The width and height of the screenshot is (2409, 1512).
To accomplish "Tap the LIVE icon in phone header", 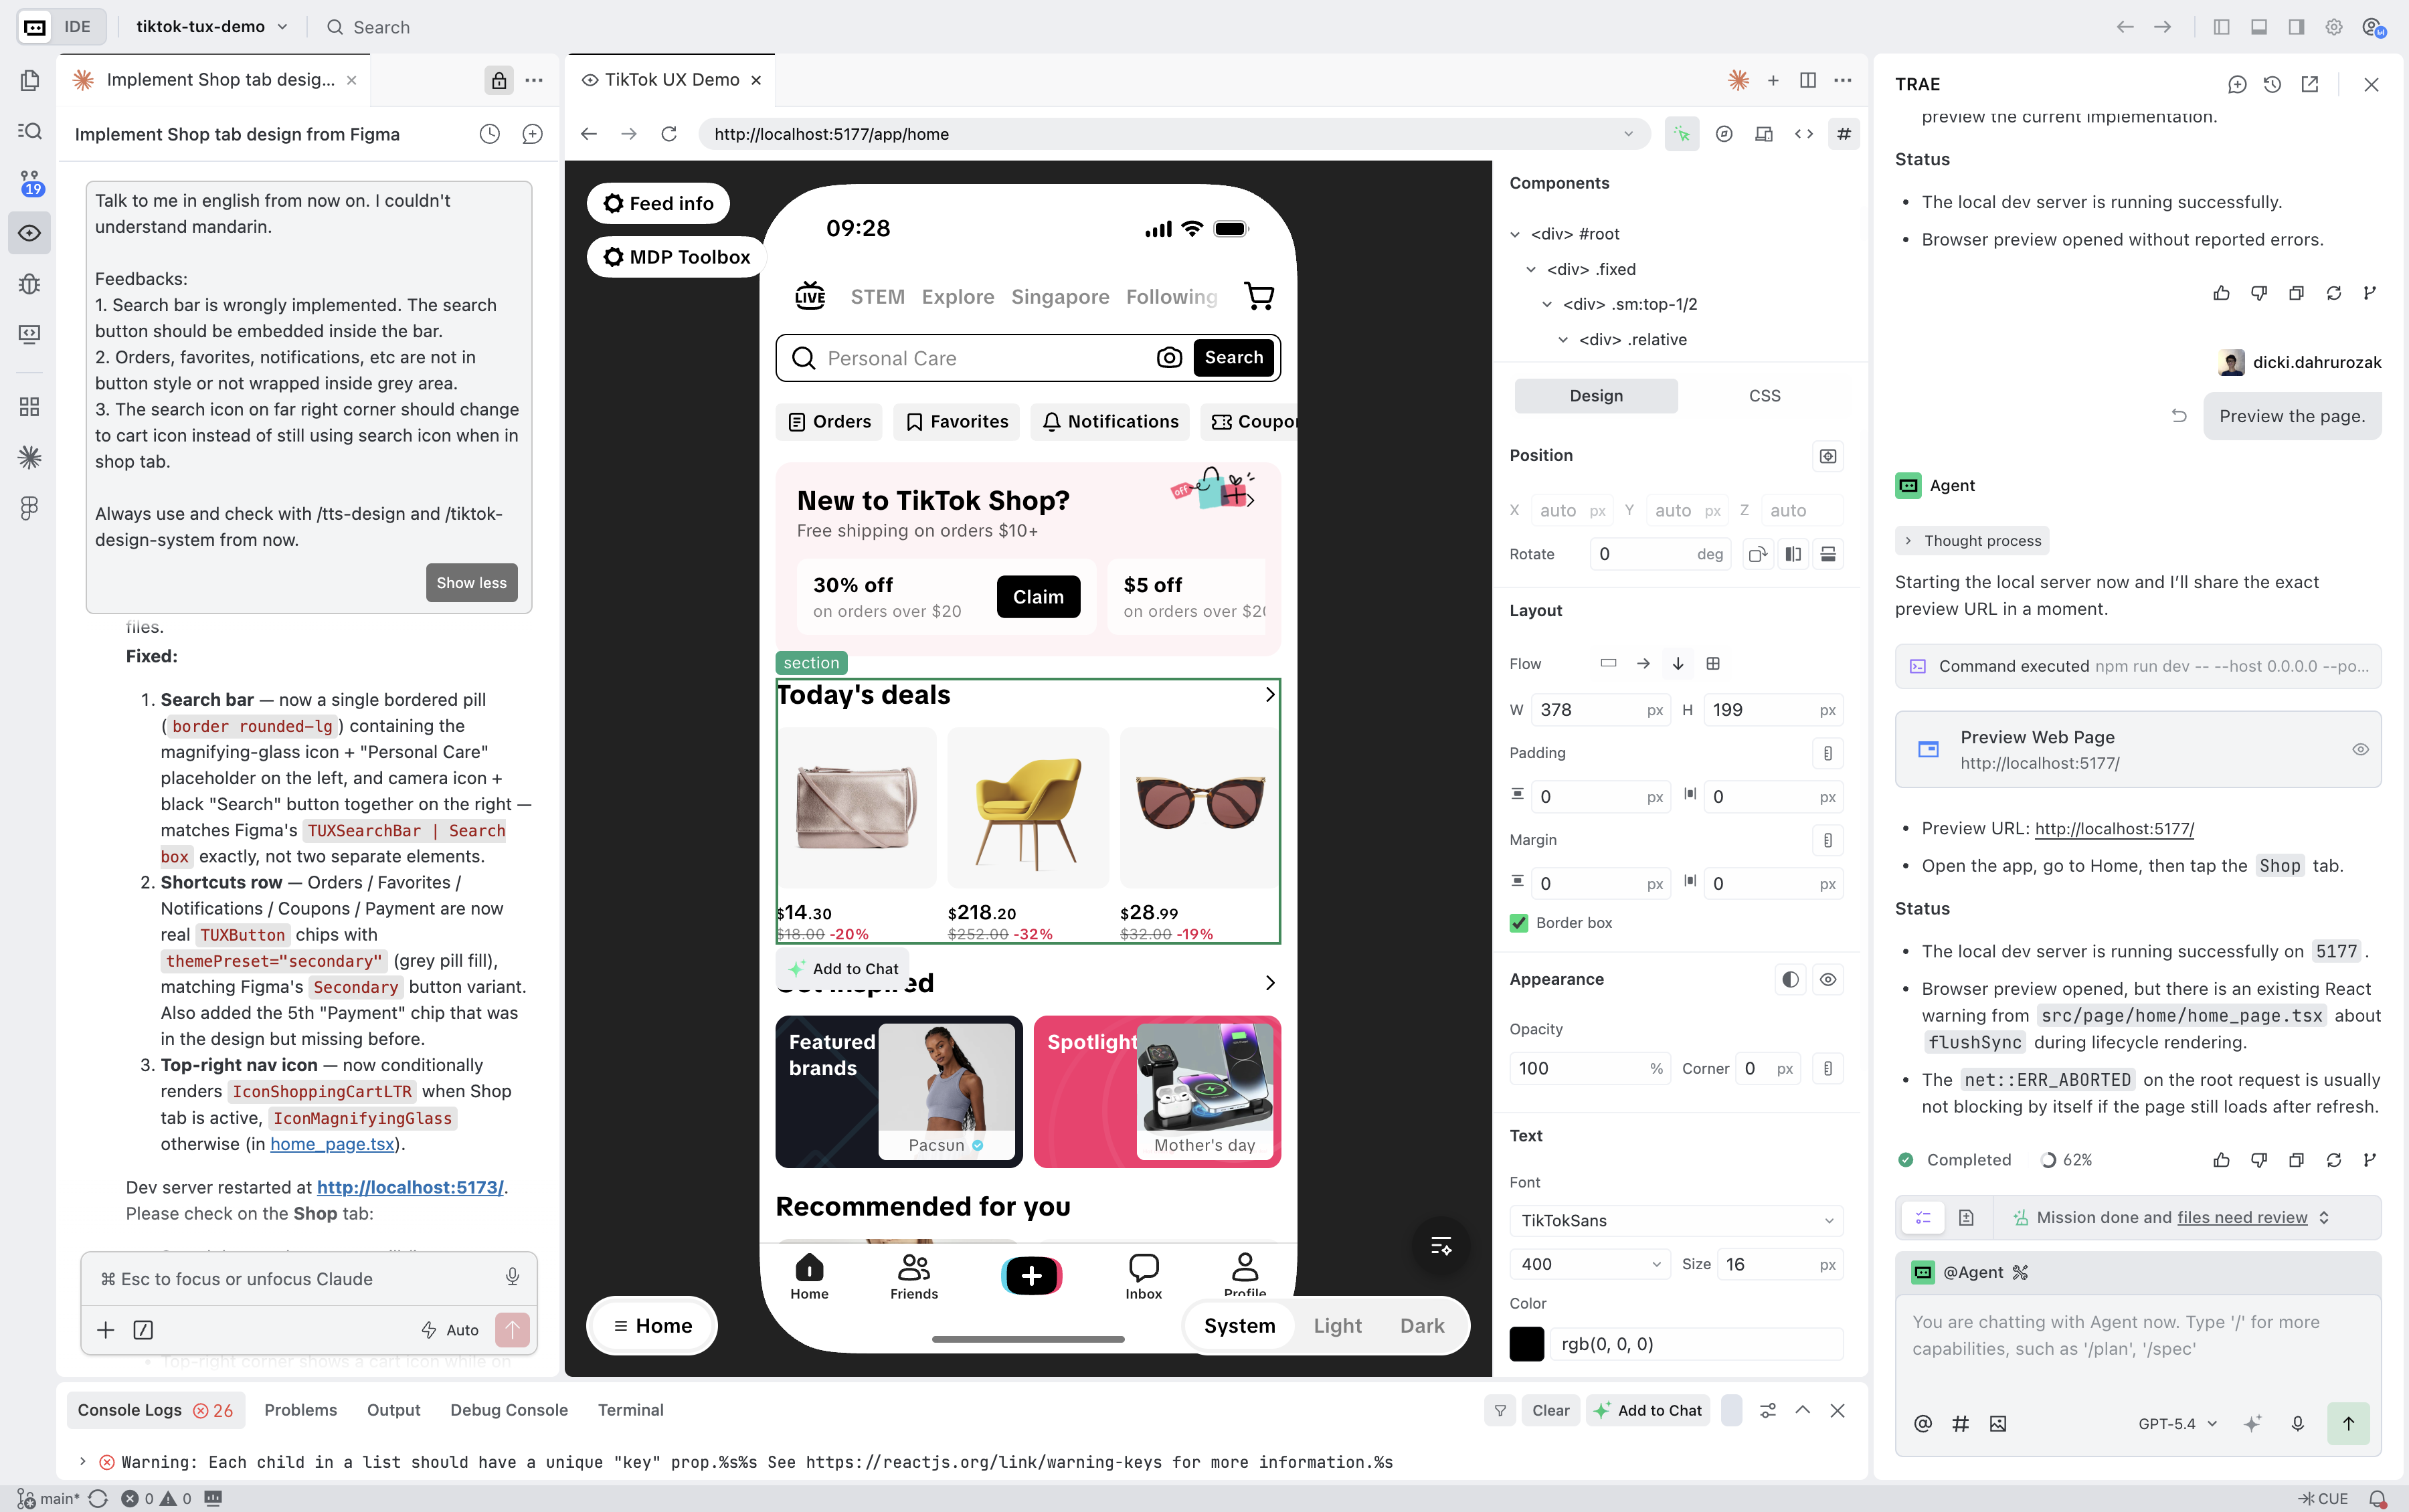I will pyautogui.click(x=810, y=296).
